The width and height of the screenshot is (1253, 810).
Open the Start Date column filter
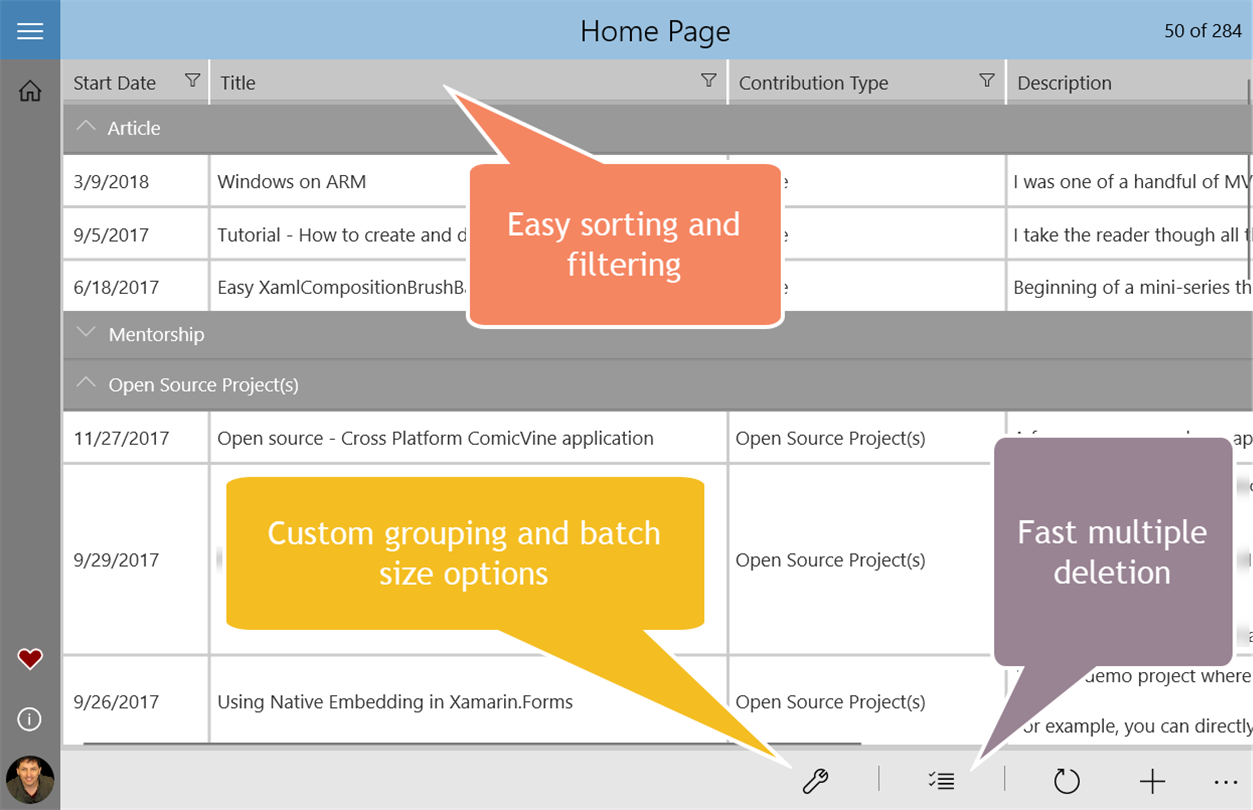[193, 81]
